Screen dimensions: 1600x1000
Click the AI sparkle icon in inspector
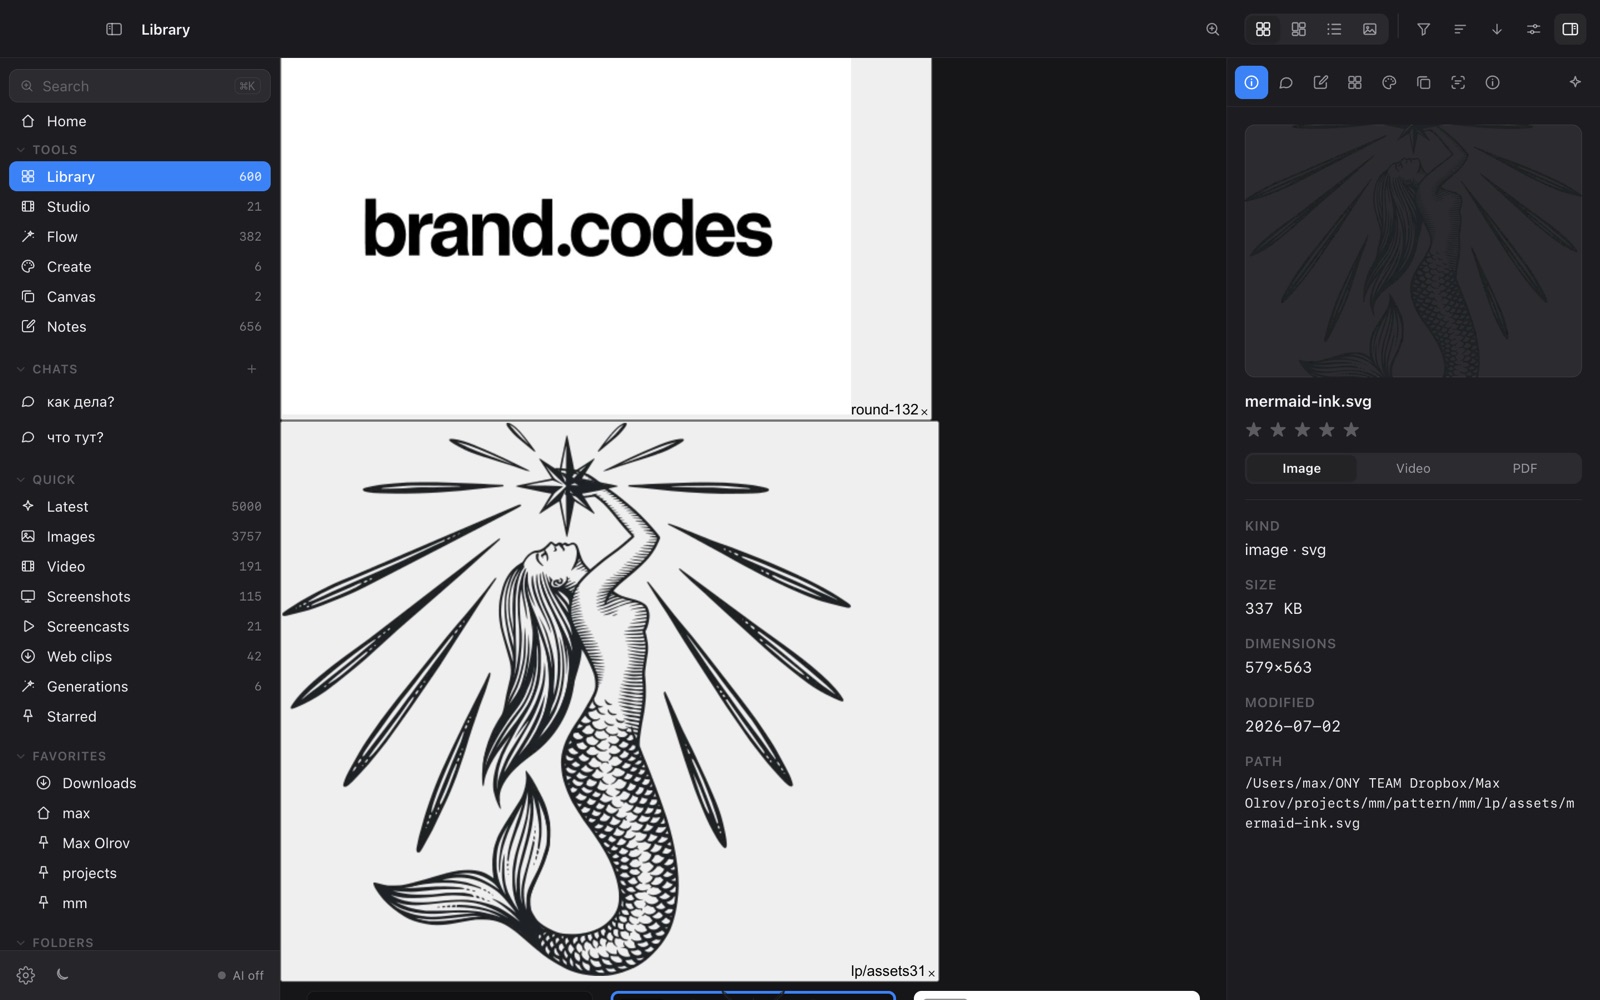click(1575, 82)
